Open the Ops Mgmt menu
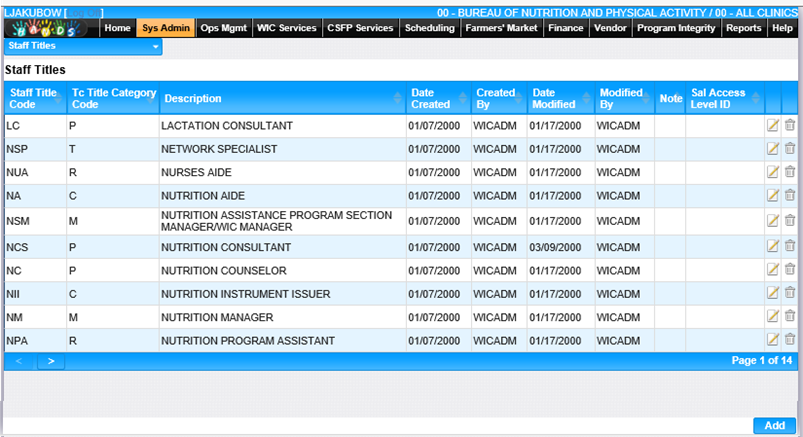 click(x=224, y=28)
